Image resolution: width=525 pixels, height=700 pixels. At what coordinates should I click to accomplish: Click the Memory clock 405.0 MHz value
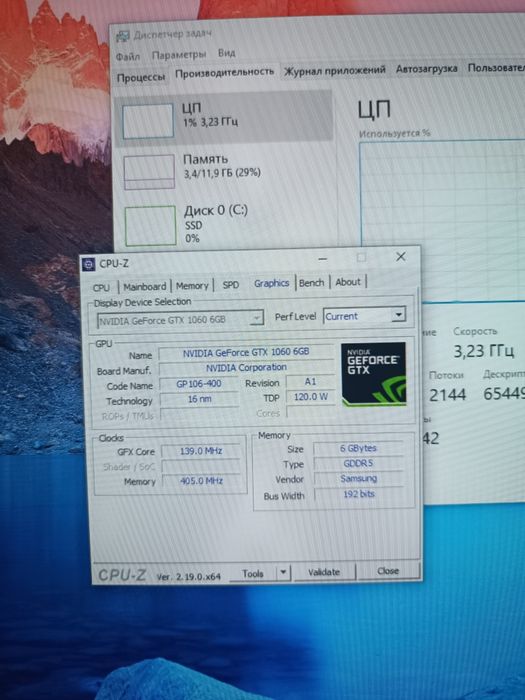point(201,481)
